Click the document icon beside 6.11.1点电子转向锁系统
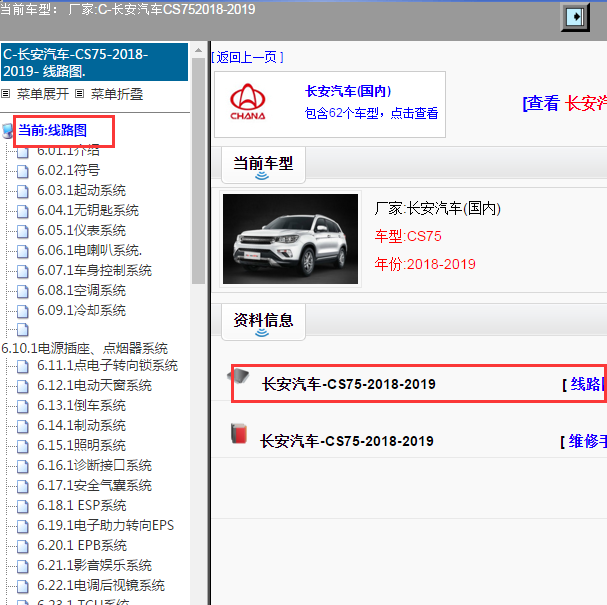The height and width of the screenshot is (605, 607). [x=22, y=366]
